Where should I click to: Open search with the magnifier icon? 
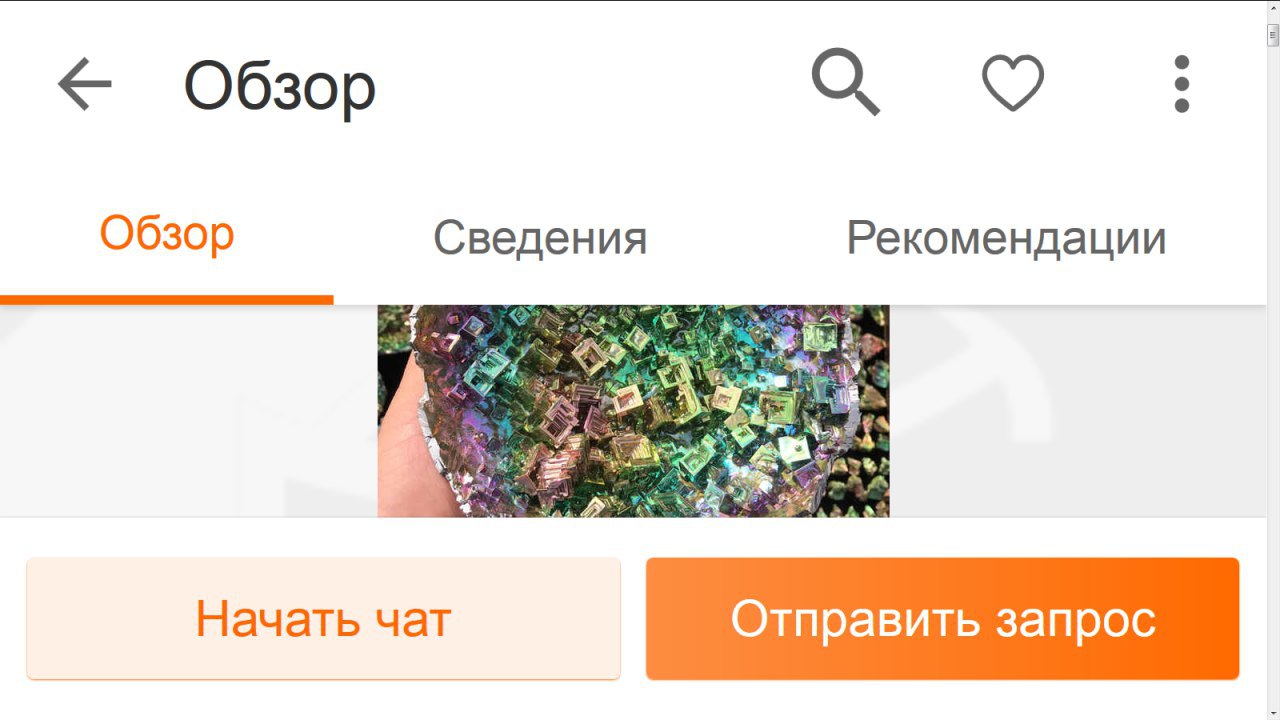[846, 83]
